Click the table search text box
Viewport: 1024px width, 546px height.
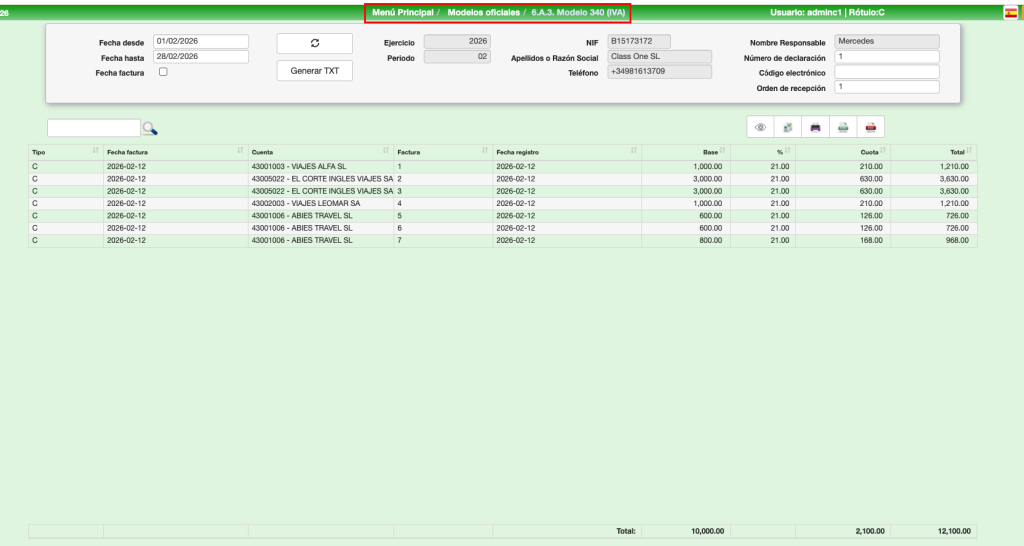[x=93, y=128]
